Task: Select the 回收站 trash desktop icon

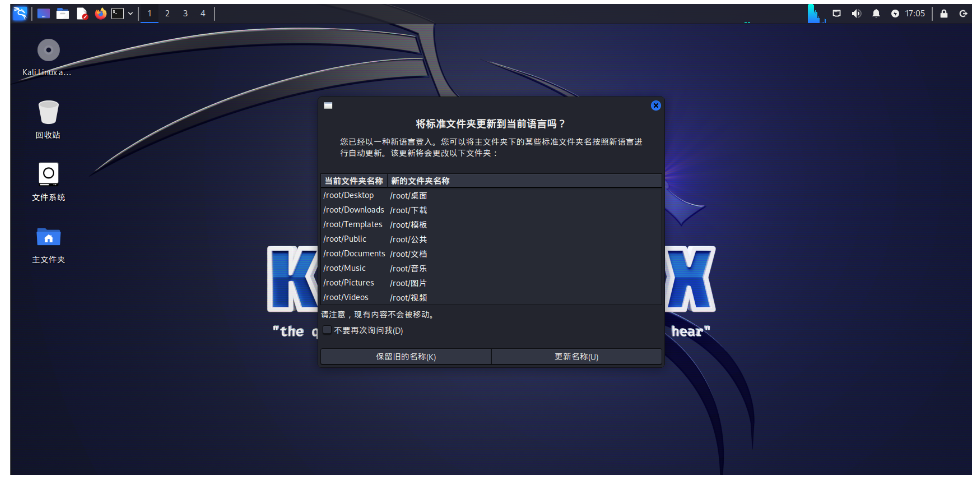Action: [48, 111]
